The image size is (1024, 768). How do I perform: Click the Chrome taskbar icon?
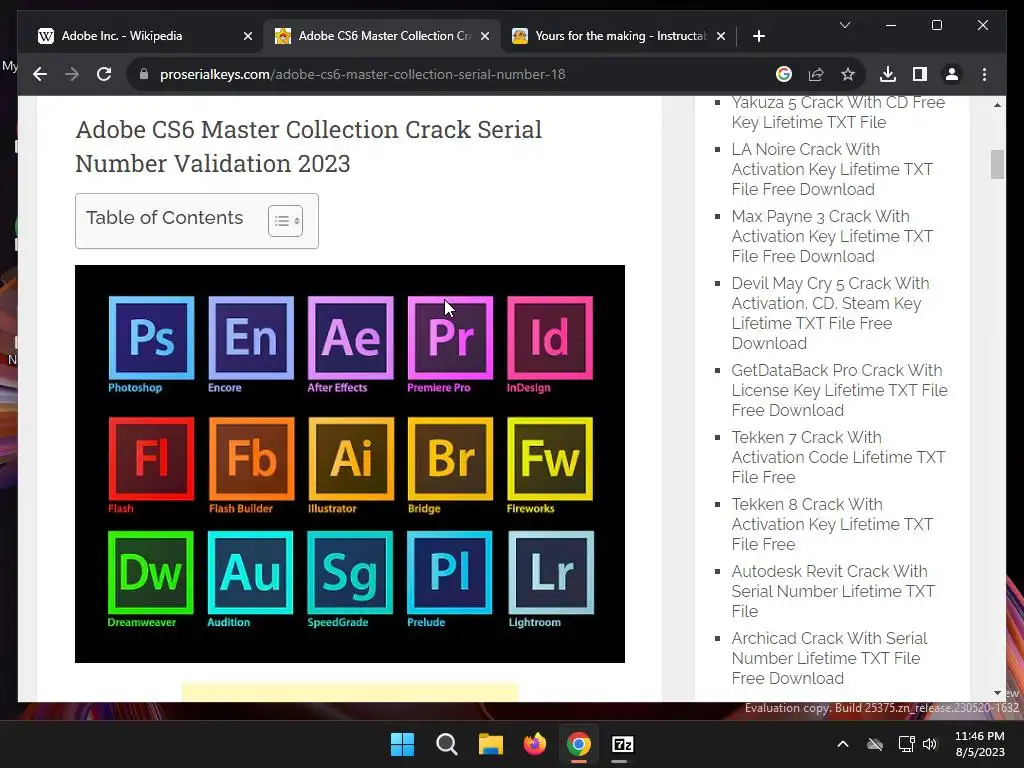coord(579,744)
